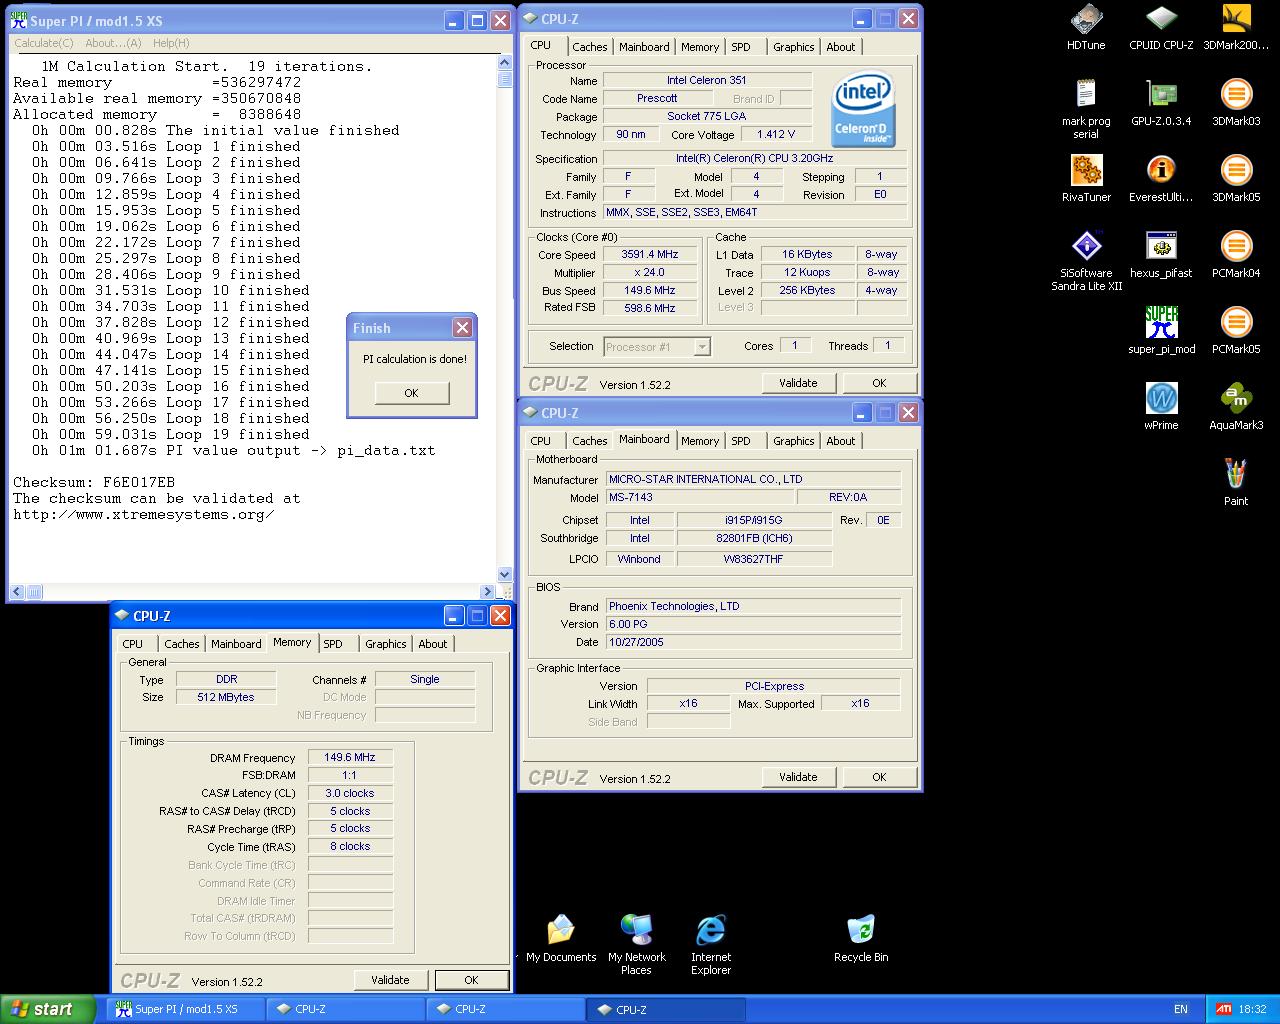The image size is (1280, 1024).
Task: Select Super PI taskbar button
Action: tap(186, 1009)
